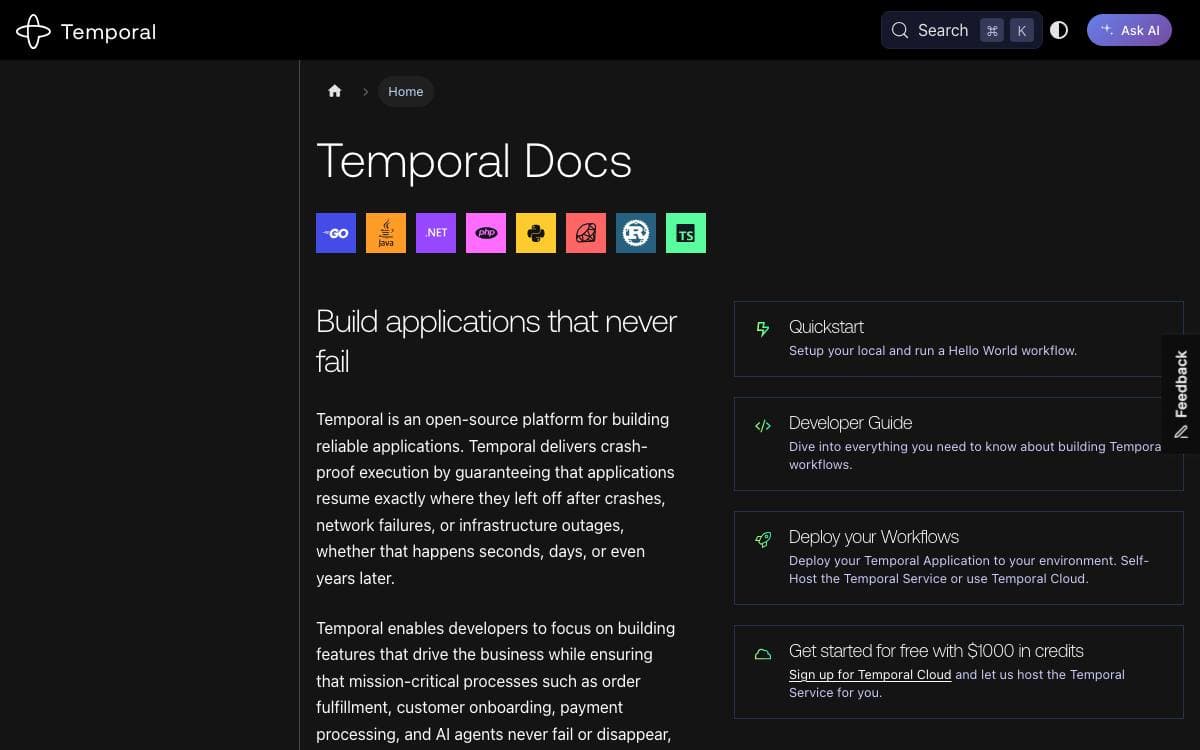Viewport: 1200px width, 750px height.
Task: Open the .NET SDK icon
Action: pyautogui.click(x=436, y=233)
